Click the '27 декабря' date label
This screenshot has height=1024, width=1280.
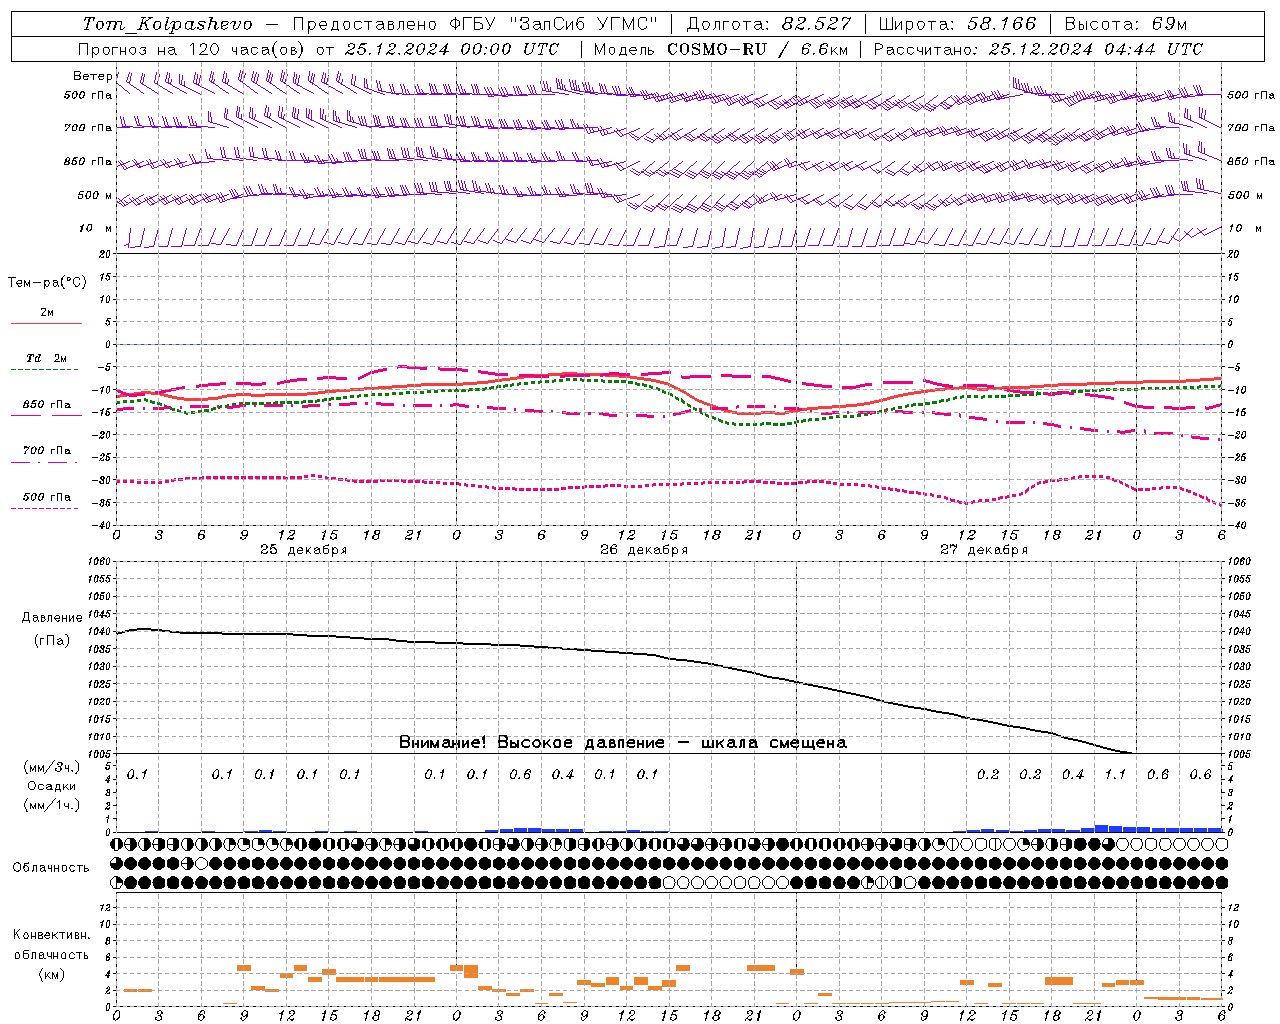[x=983, y=550]
